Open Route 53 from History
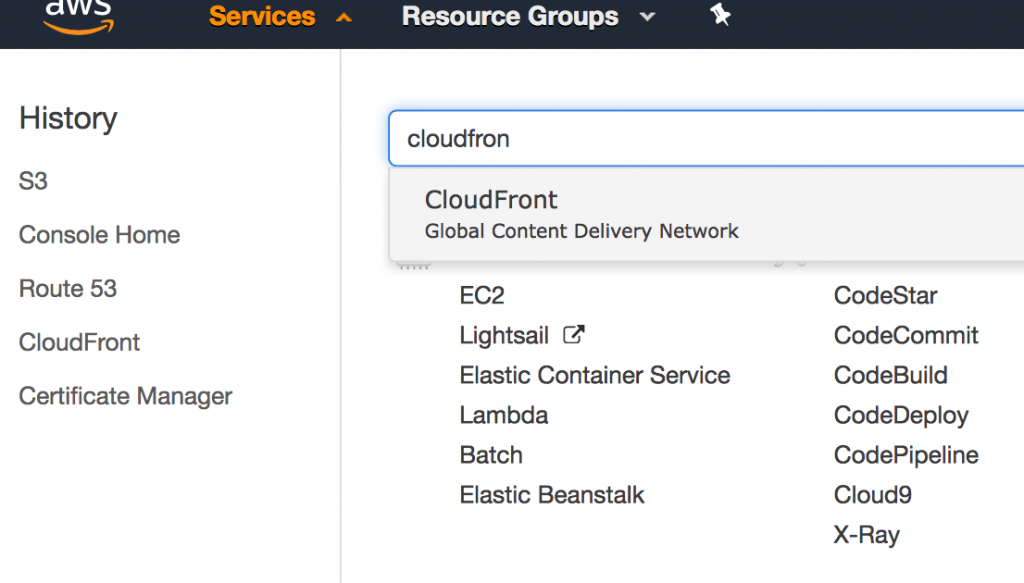The width and height of the screenshot is (1024, 583). point(68,288)
